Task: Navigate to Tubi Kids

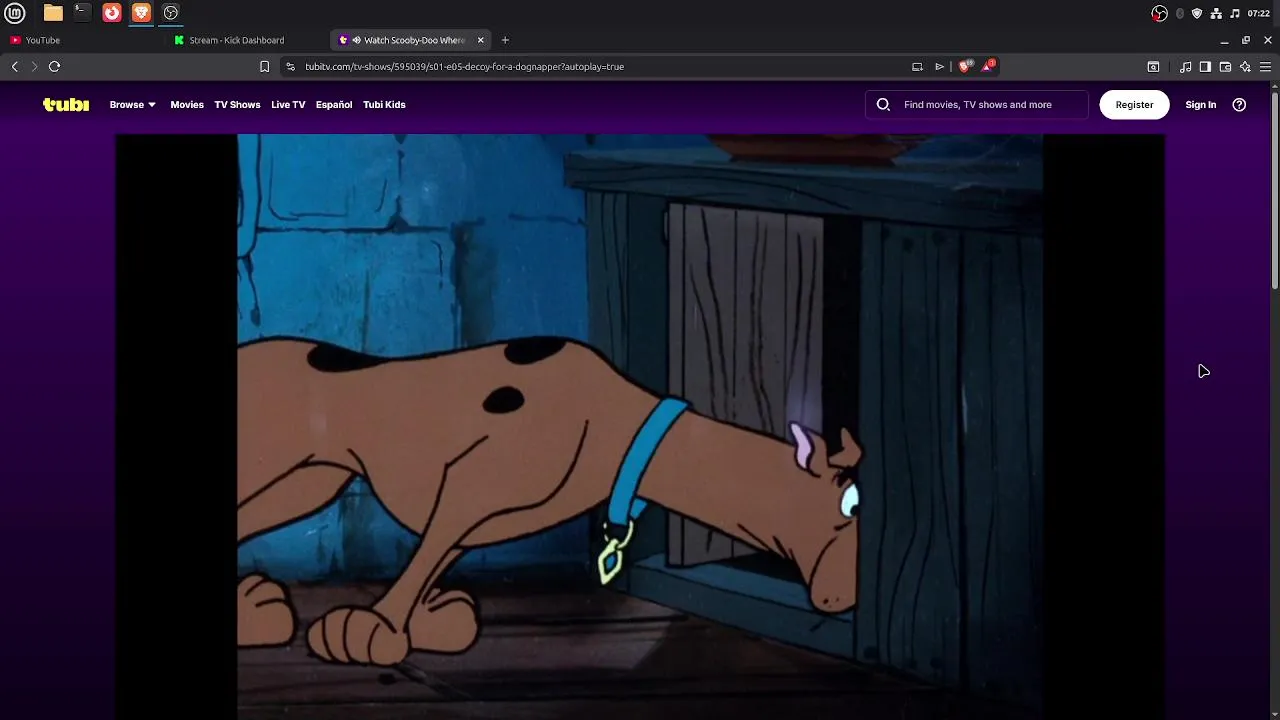Action: pyautogui.click(x=384, y=104)
